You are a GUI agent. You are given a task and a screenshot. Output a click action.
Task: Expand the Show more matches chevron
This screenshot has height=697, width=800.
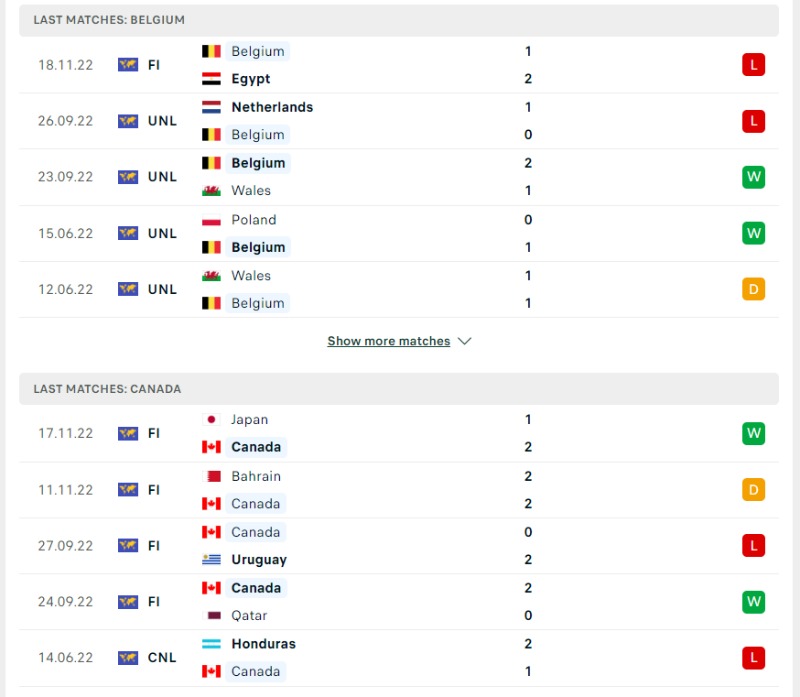pyautogui.click(x=464, y=341)
